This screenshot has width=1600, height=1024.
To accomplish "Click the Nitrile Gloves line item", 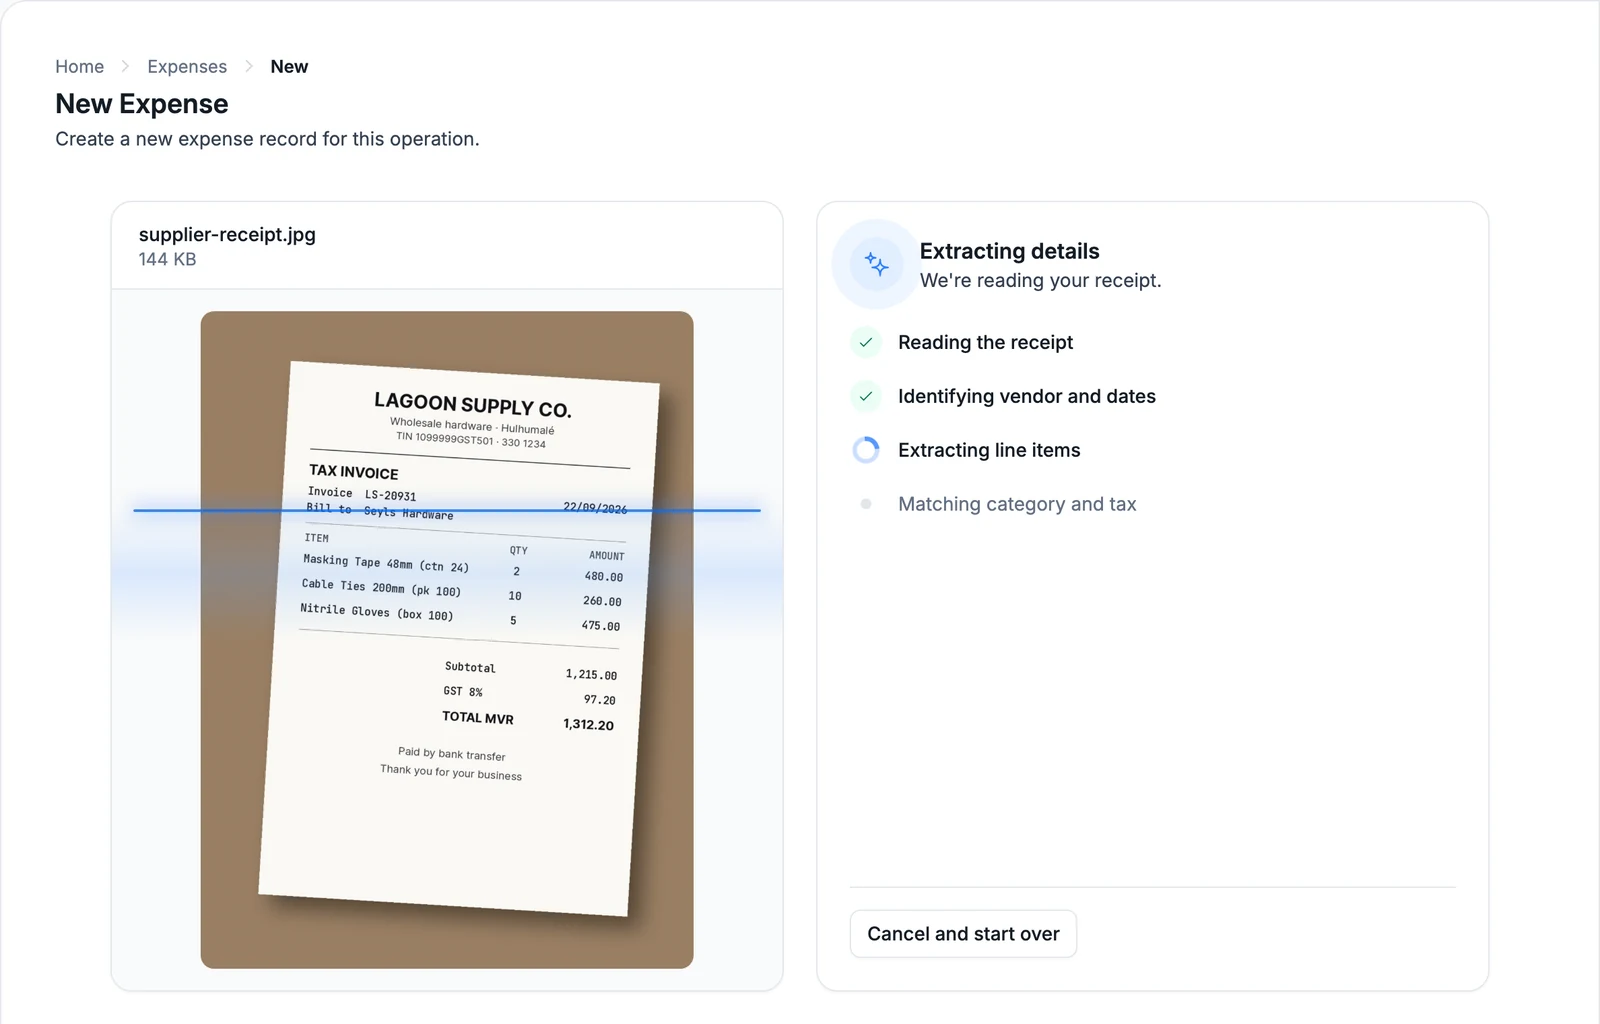I will click(377, 611).
